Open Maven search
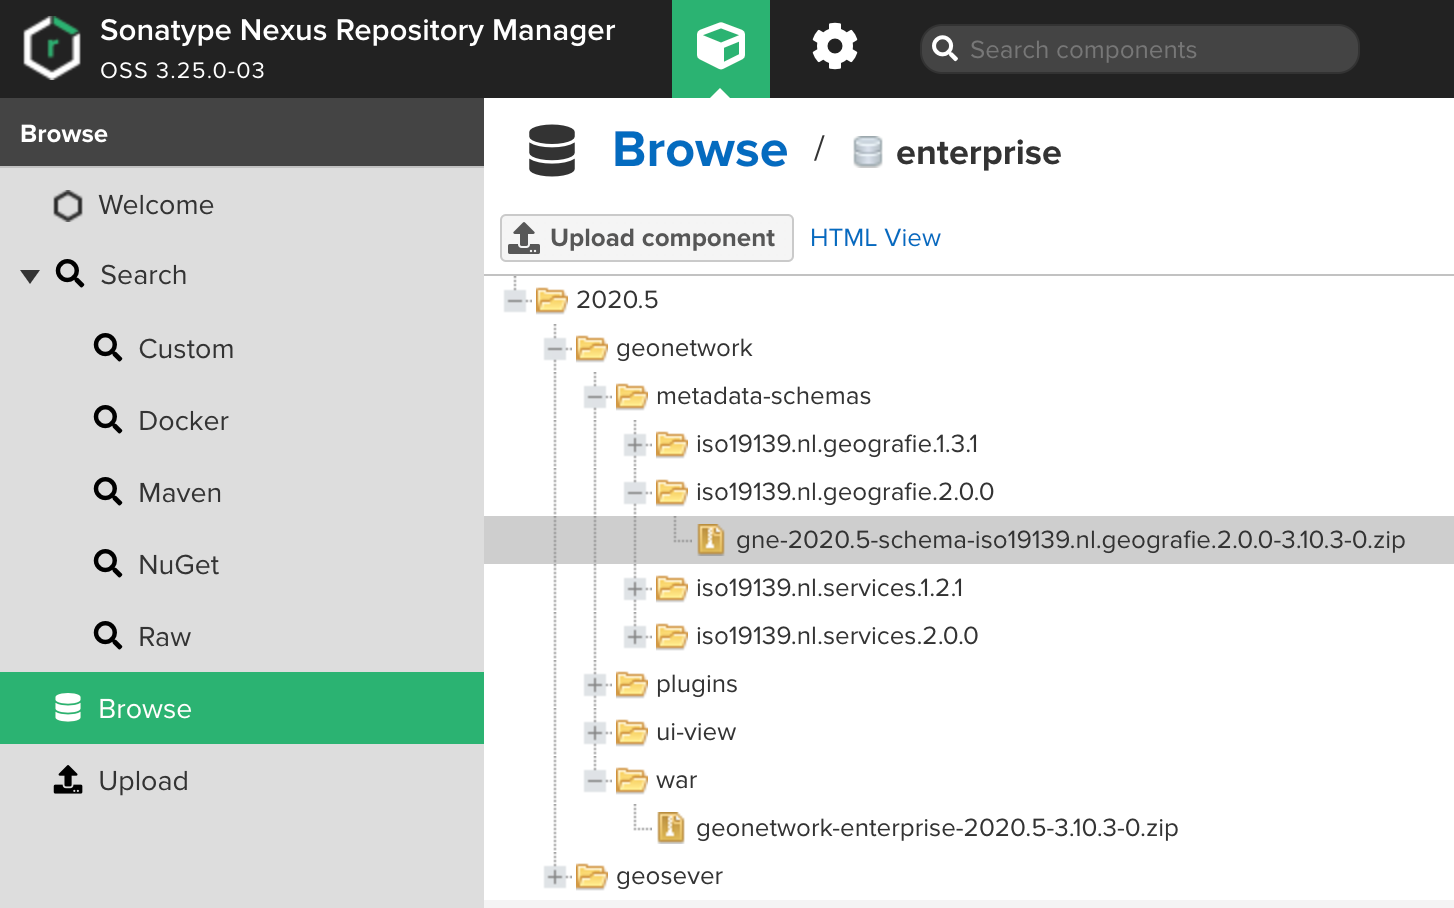 point(180,493)
